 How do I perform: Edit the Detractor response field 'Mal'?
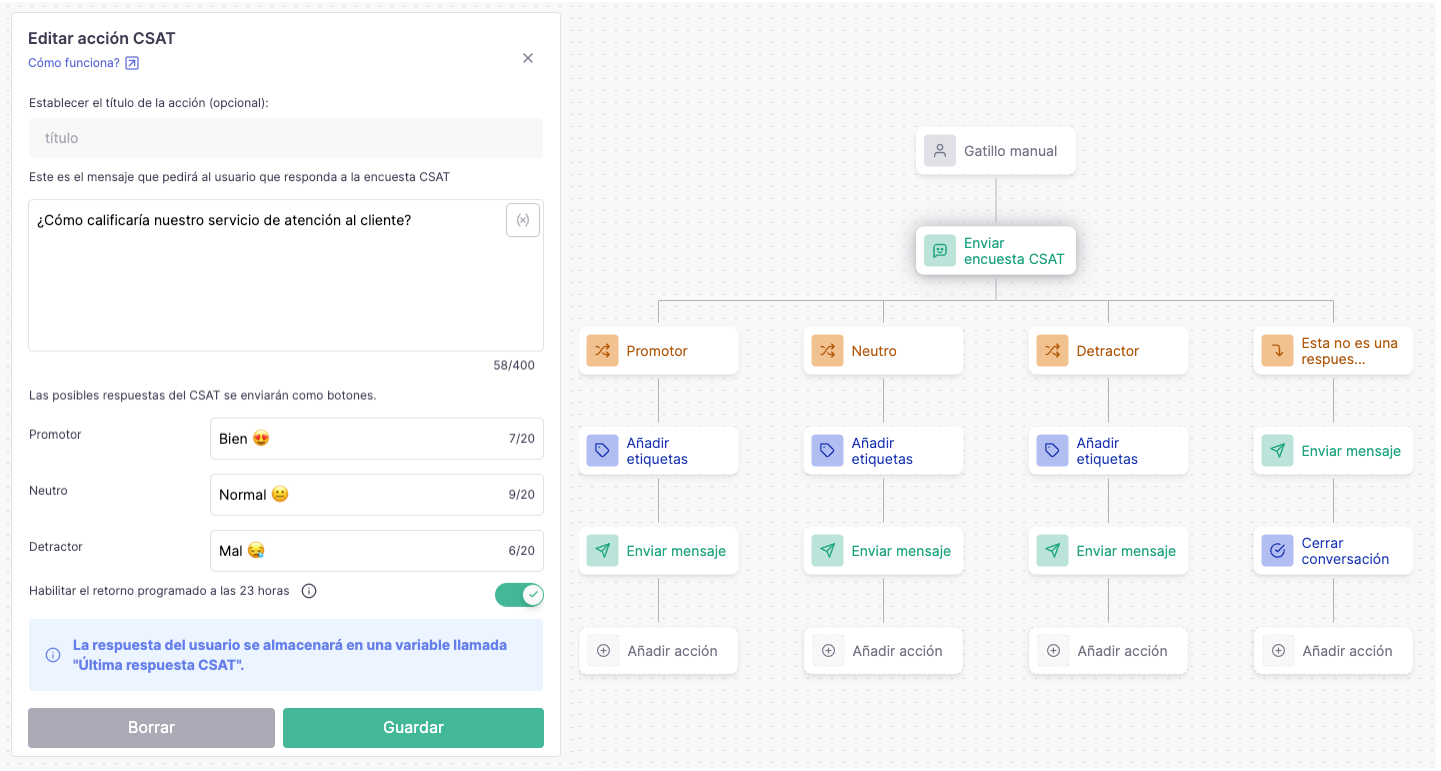point(360,551)
